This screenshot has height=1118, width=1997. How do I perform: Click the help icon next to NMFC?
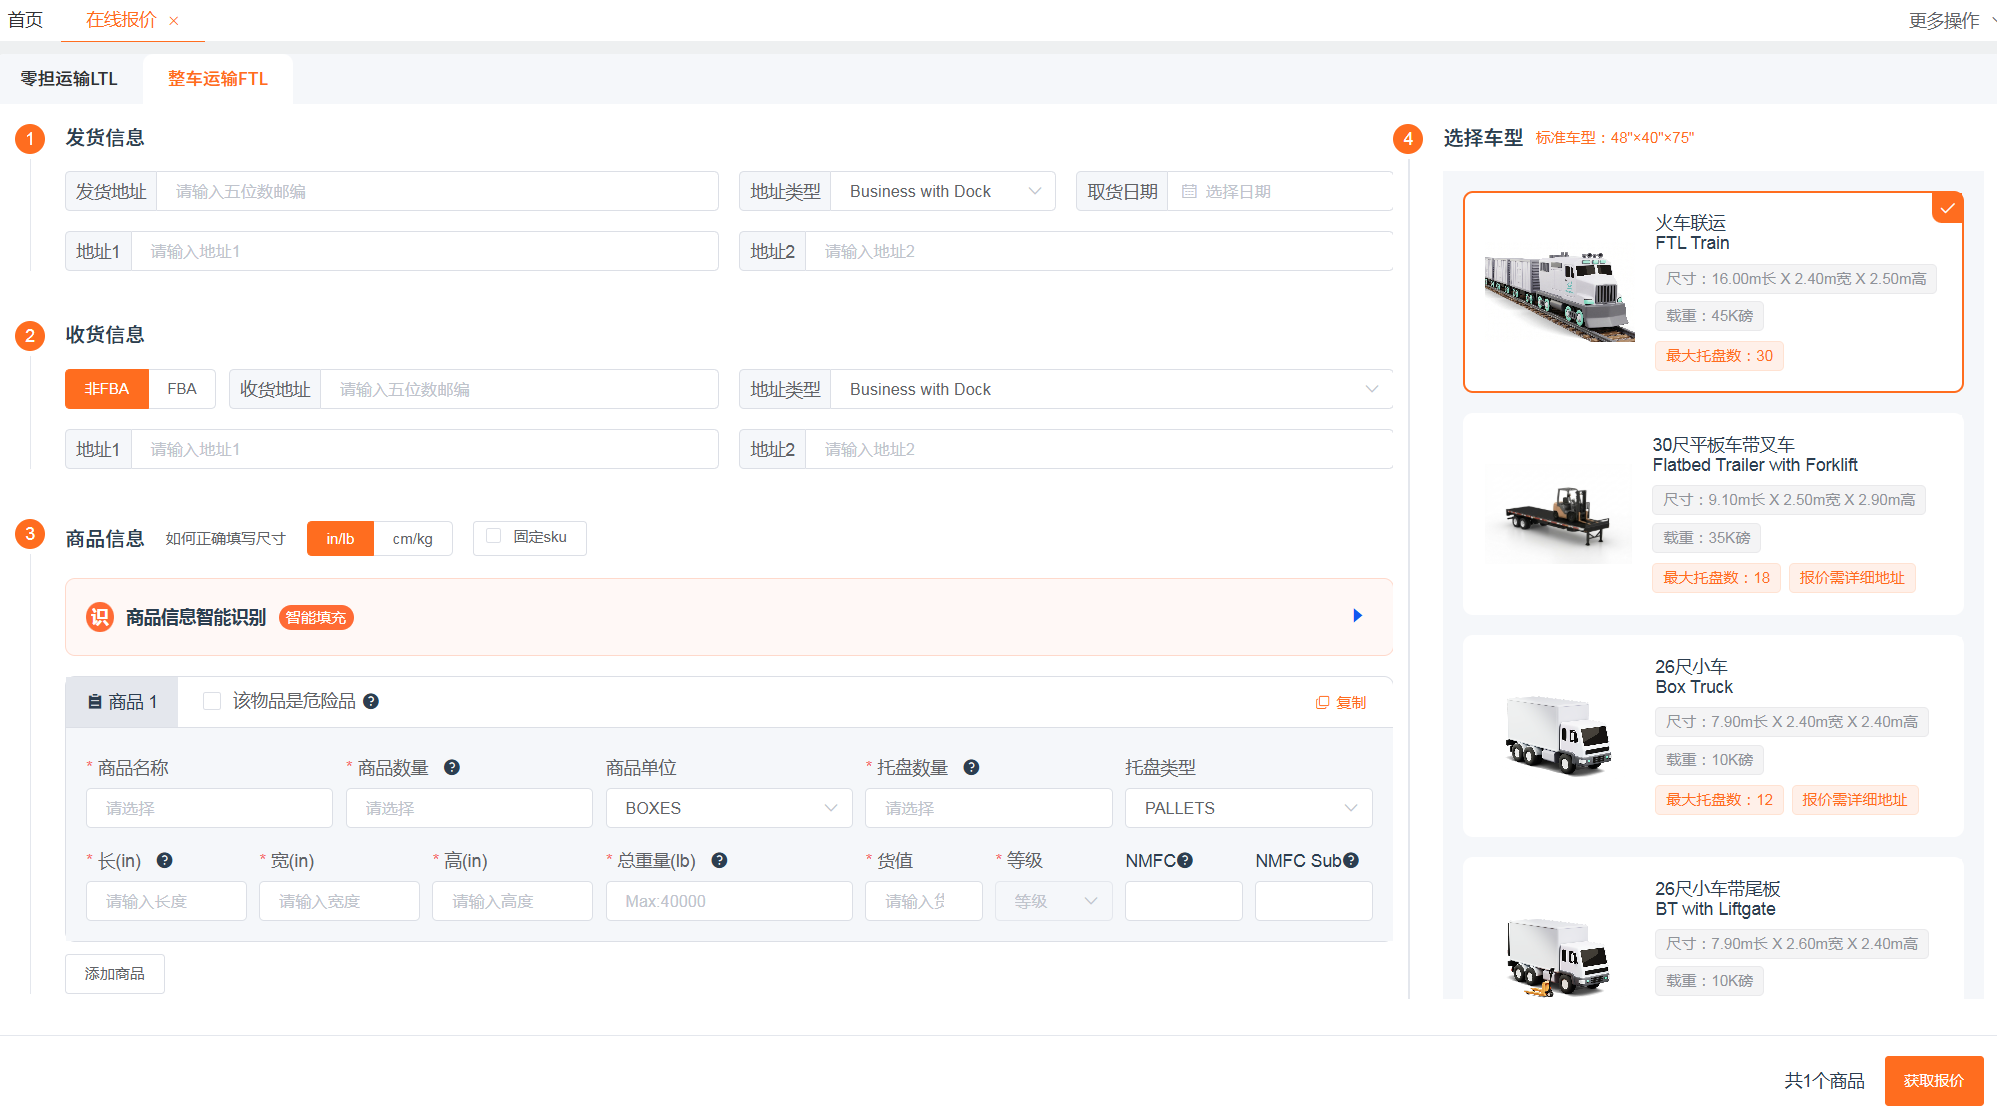point(1185,860)
